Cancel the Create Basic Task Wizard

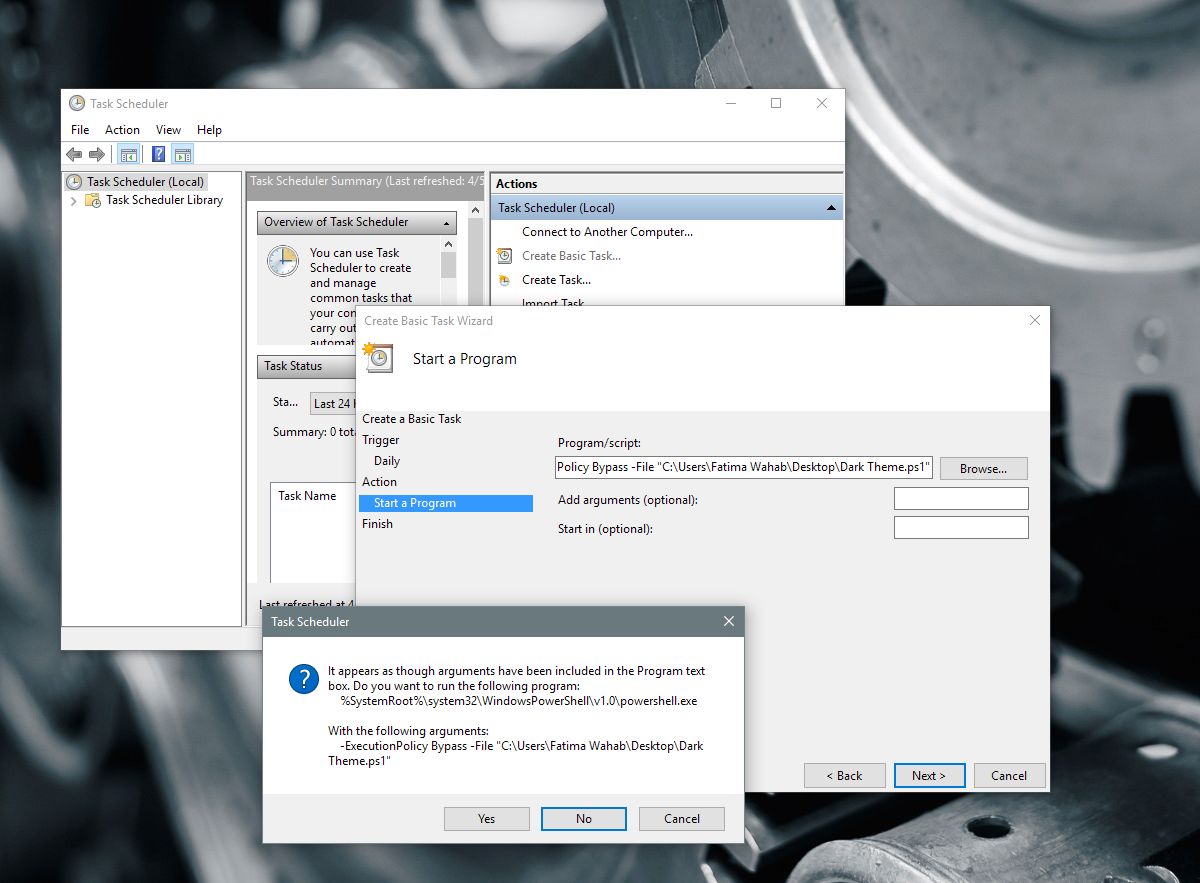point(1009,775)
